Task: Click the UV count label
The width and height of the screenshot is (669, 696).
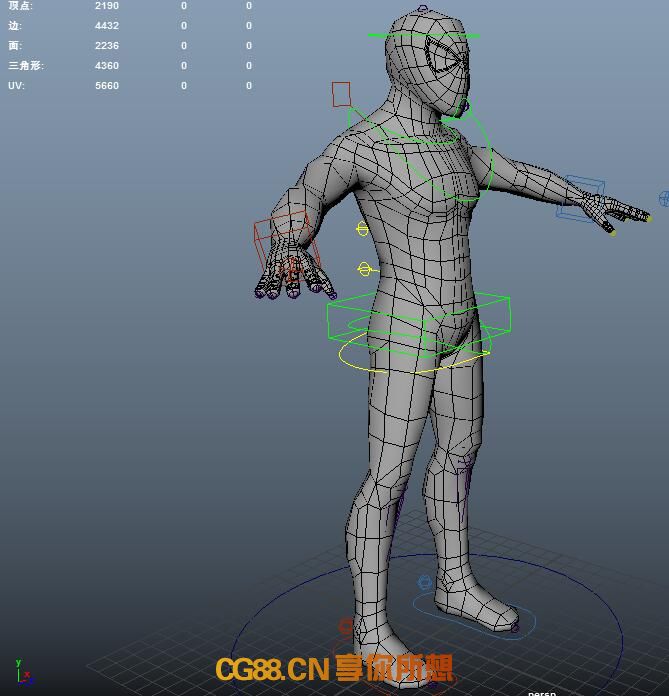Action: click(16, 85)
